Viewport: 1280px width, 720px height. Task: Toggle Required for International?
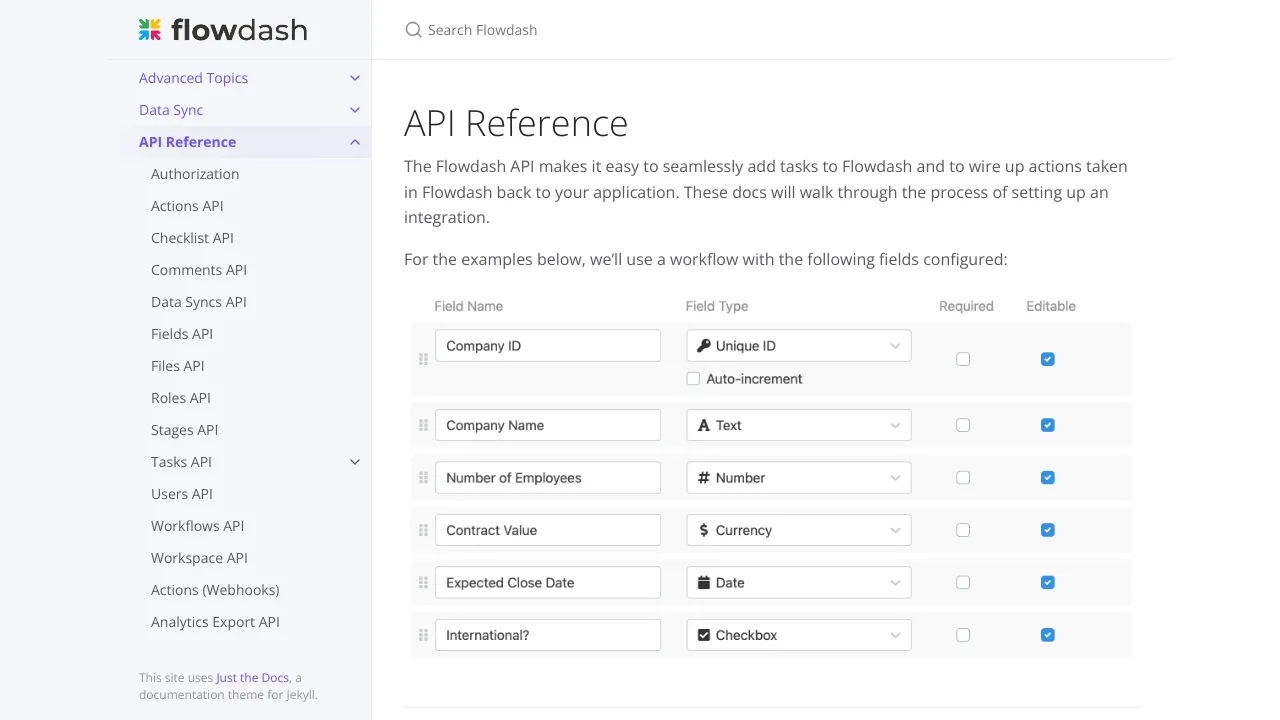coord(963,635)
